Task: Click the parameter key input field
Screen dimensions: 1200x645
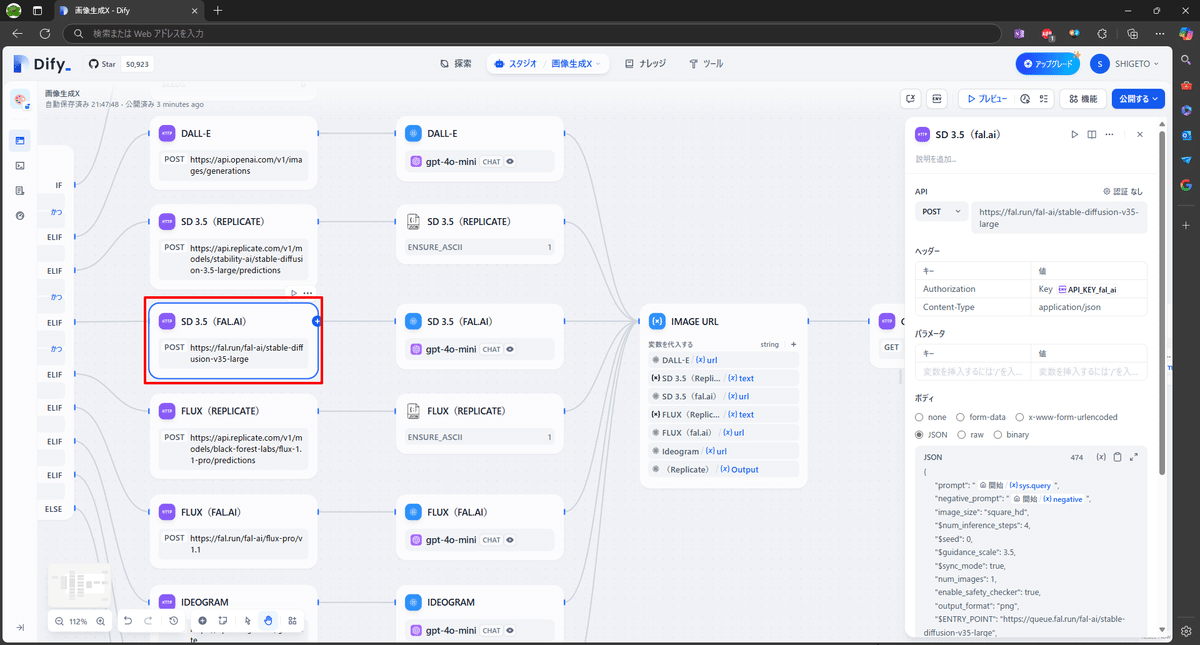Action: click(x=973, y=372)
